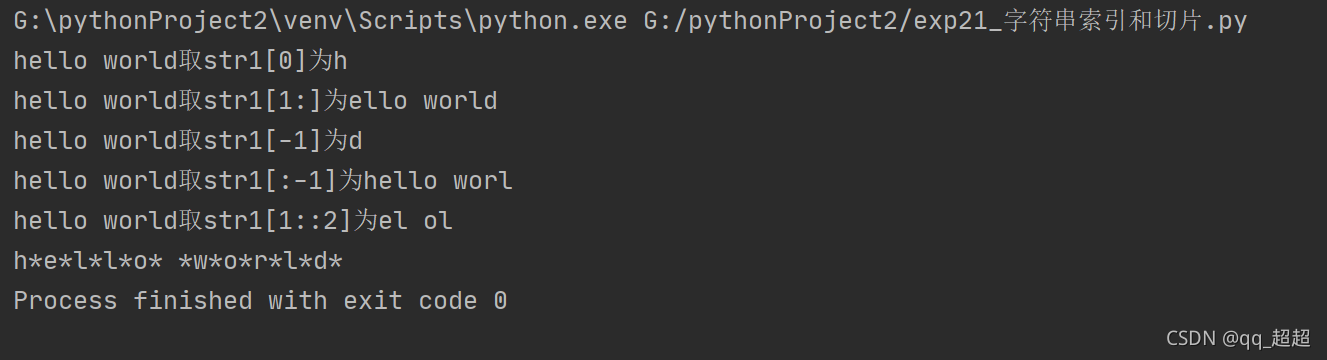The image size is (1327, 360).
Task: Click the h*e*l*l*o* *w*o*r*l*d* line
Action: point(178,261)
